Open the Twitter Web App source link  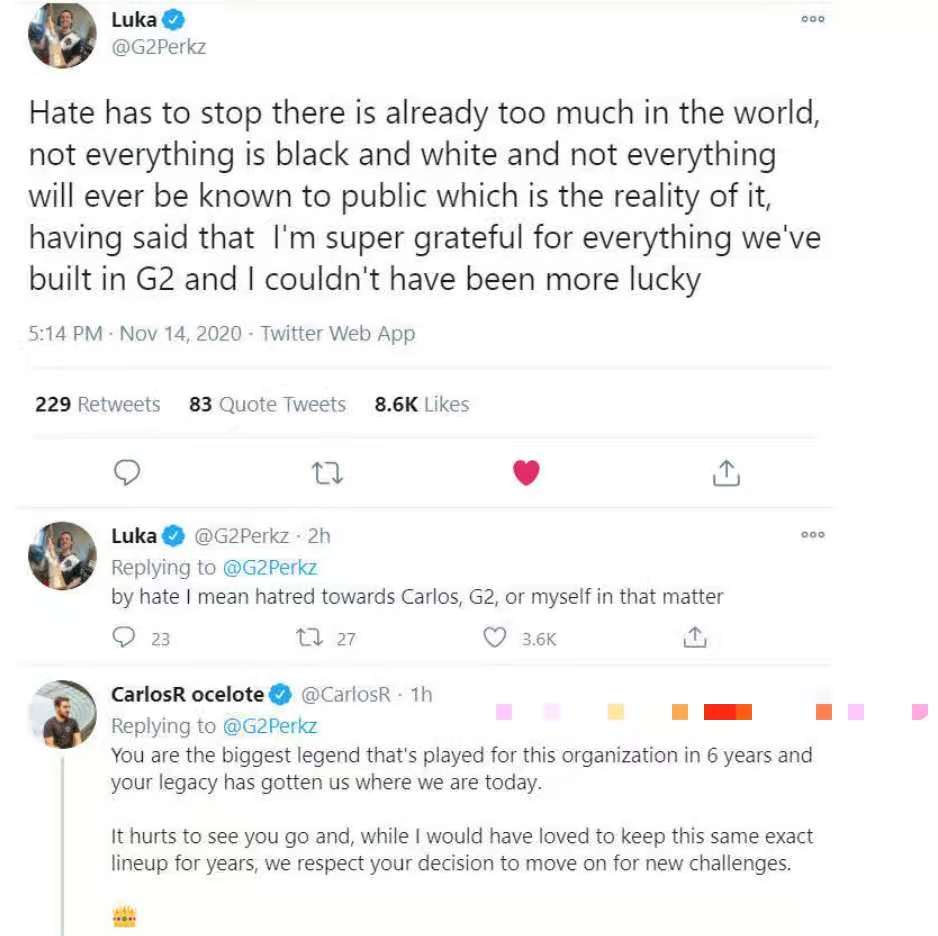[337, 333]
